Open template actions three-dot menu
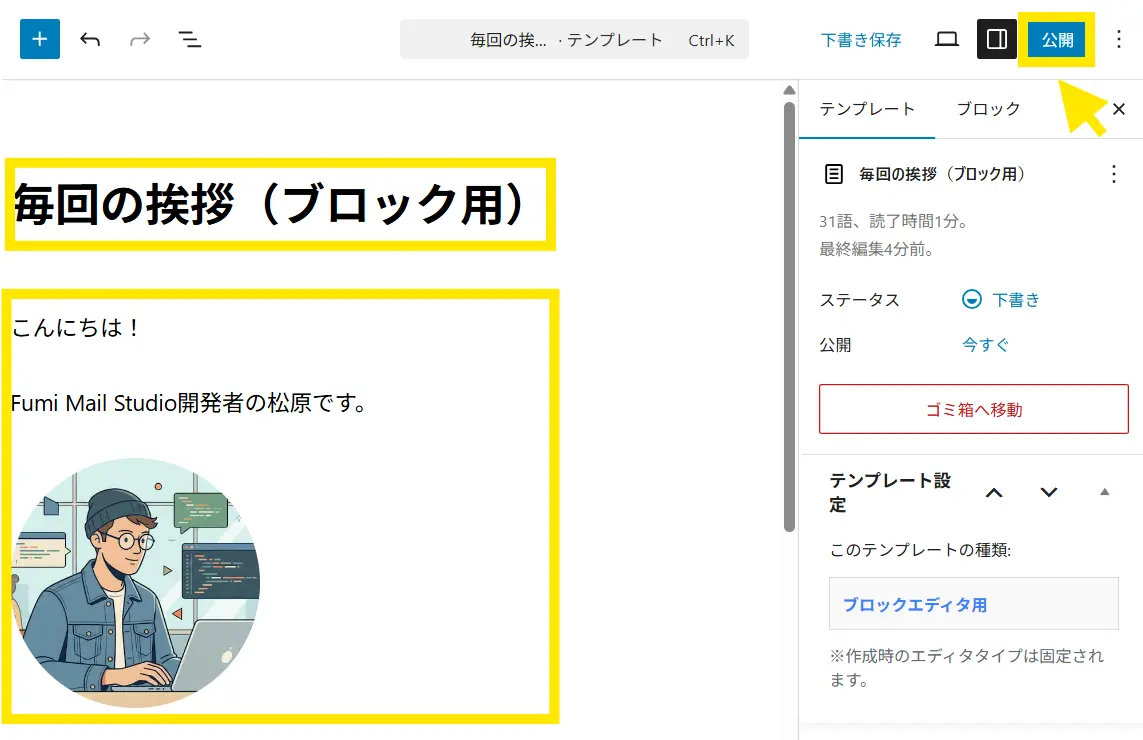Image resolution: width=1143 pixels, height=740 pixels. (x=1114, y=174)
